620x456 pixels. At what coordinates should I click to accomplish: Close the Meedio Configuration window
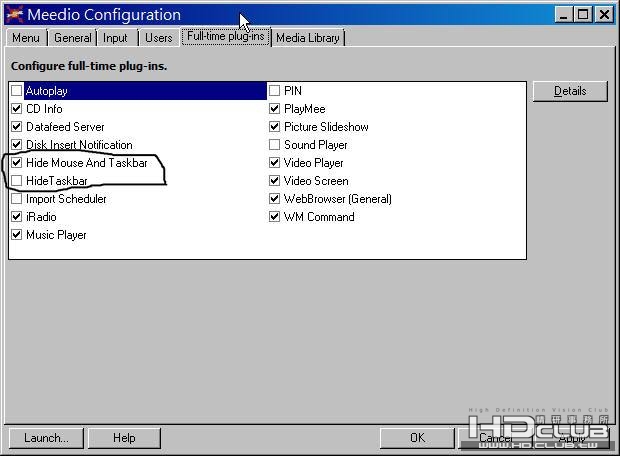[x=604, y=15]
